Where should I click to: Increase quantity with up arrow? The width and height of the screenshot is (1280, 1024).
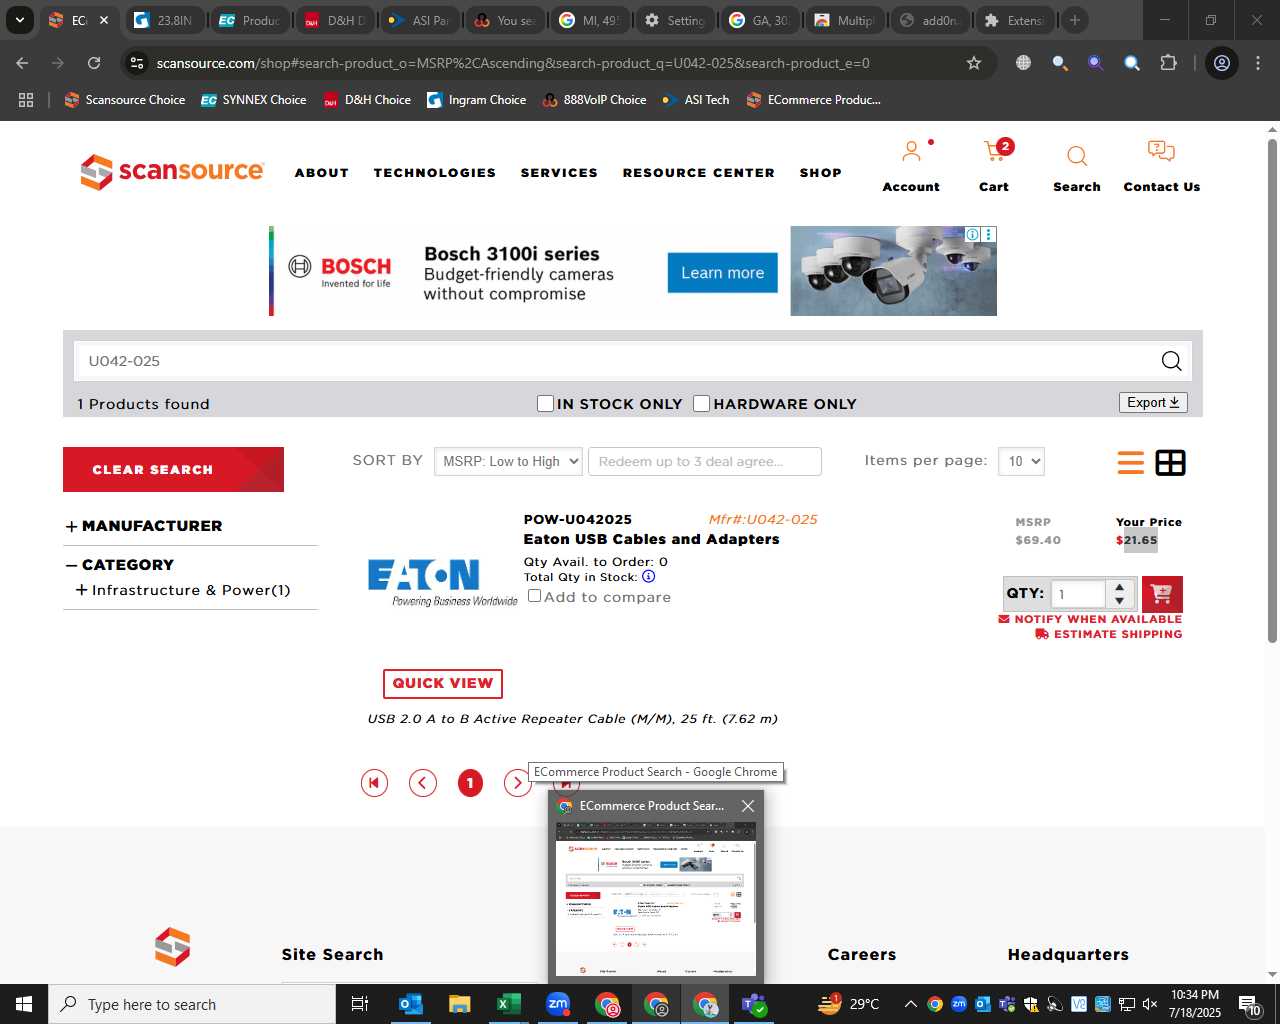tap(1120, 587)
